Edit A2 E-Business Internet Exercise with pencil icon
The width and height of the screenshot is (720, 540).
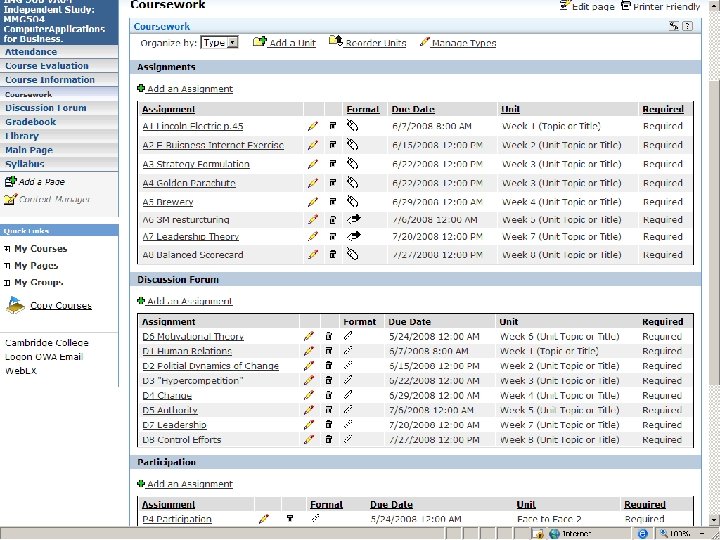(313, 145)
